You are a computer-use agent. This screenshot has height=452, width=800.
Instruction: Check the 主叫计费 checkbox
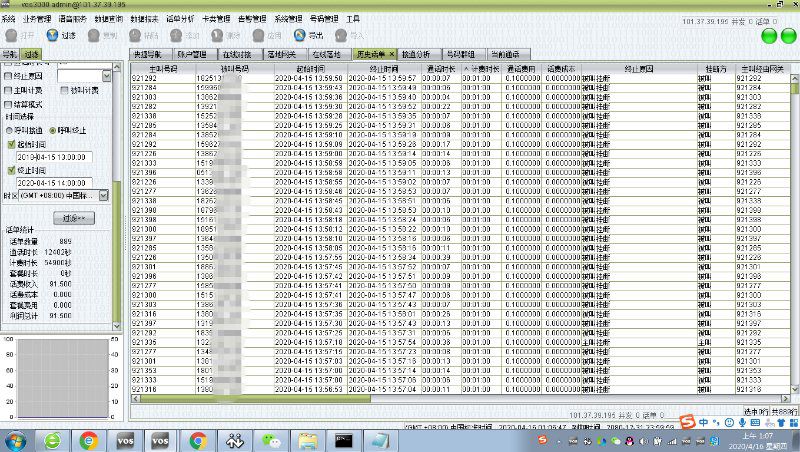click(x=9, y=90)
